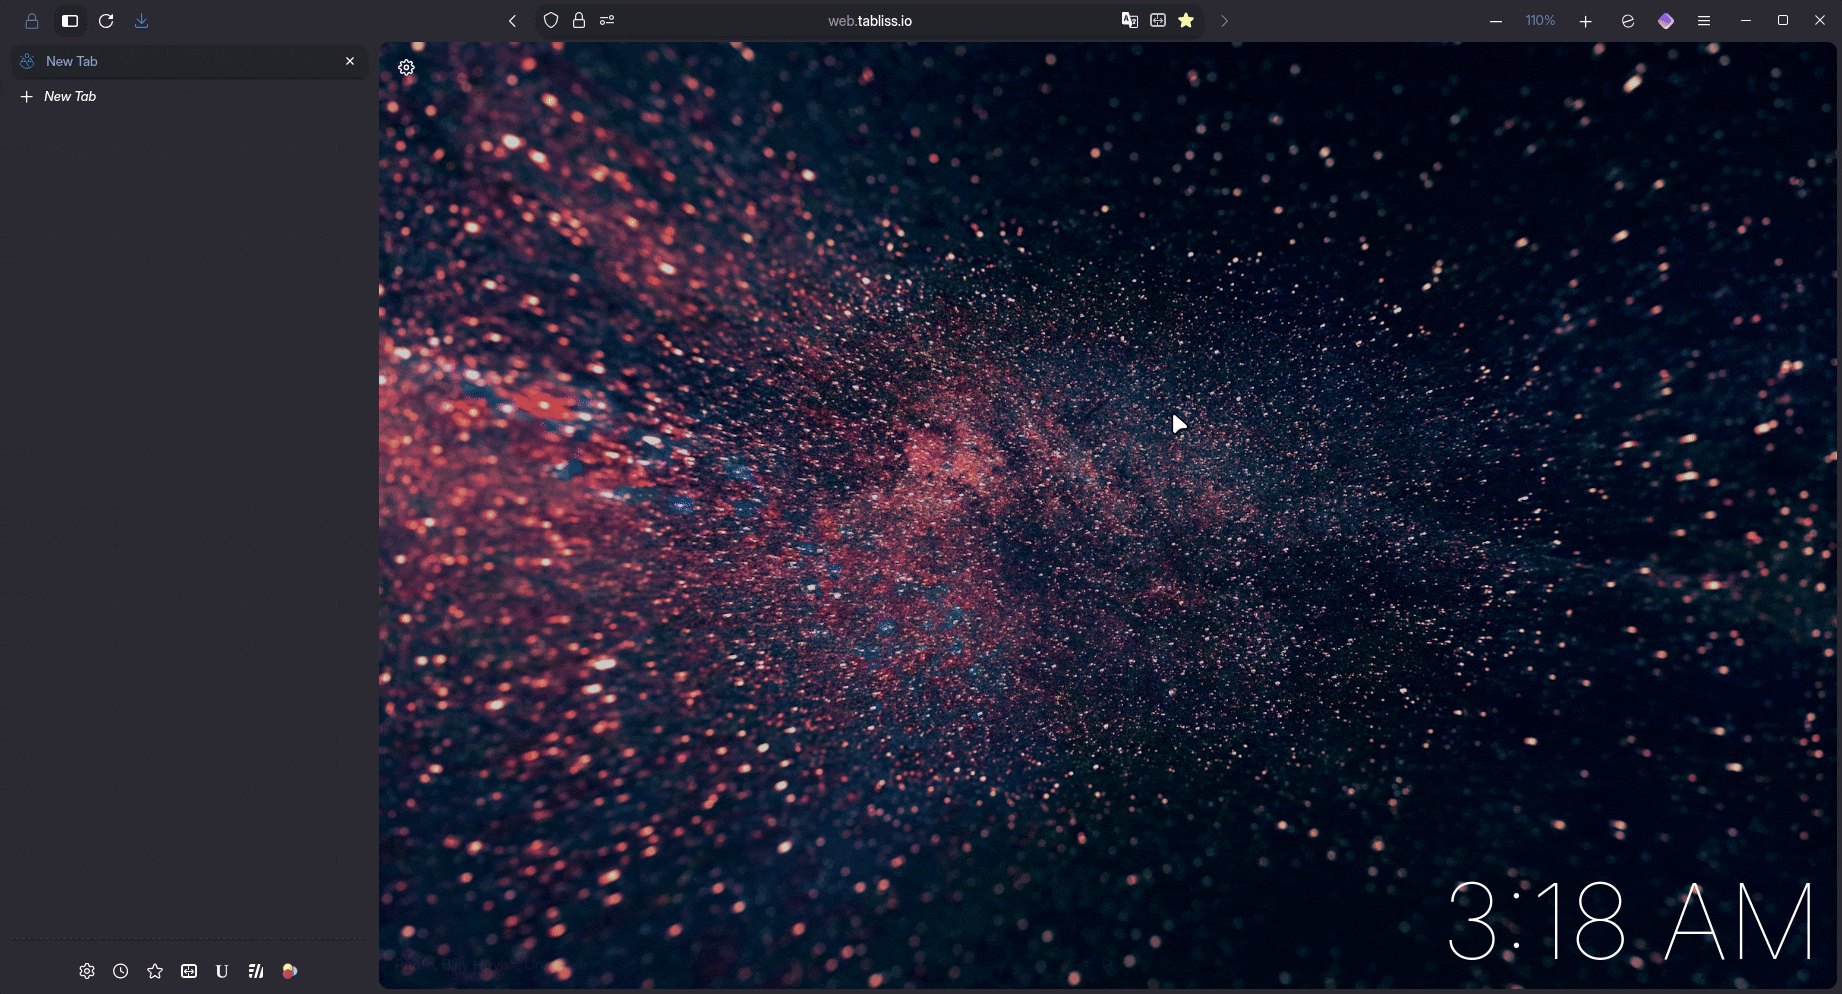The image size is (1842, 994).
Task: Zoom out with the minus button
Action: 1495,21
